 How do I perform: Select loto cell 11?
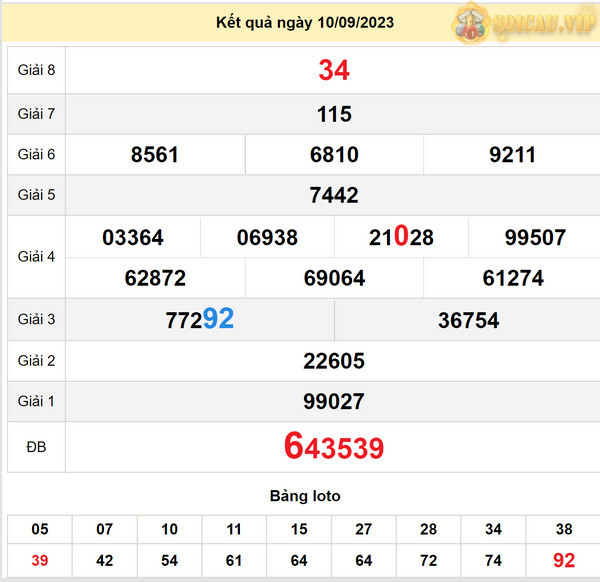tap(234, 529)
